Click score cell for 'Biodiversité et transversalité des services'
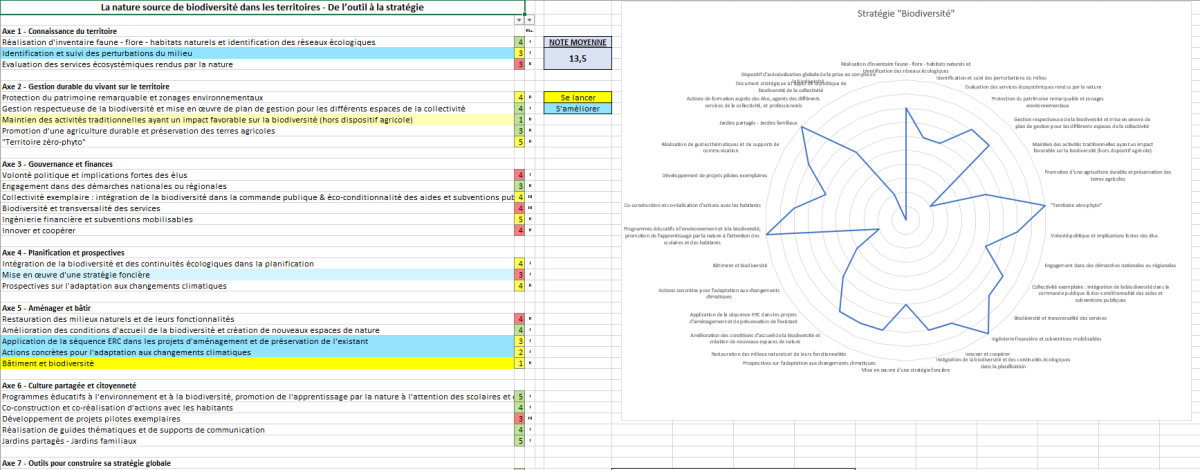The height and width of the screenshot is (470, 1200). tap(520, 208)
